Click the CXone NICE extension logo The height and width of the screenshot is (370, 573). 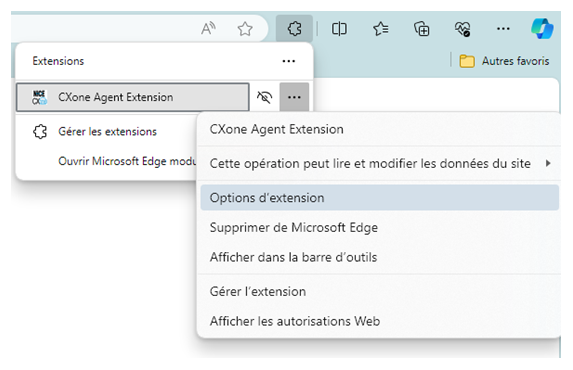tap(39, 97)
